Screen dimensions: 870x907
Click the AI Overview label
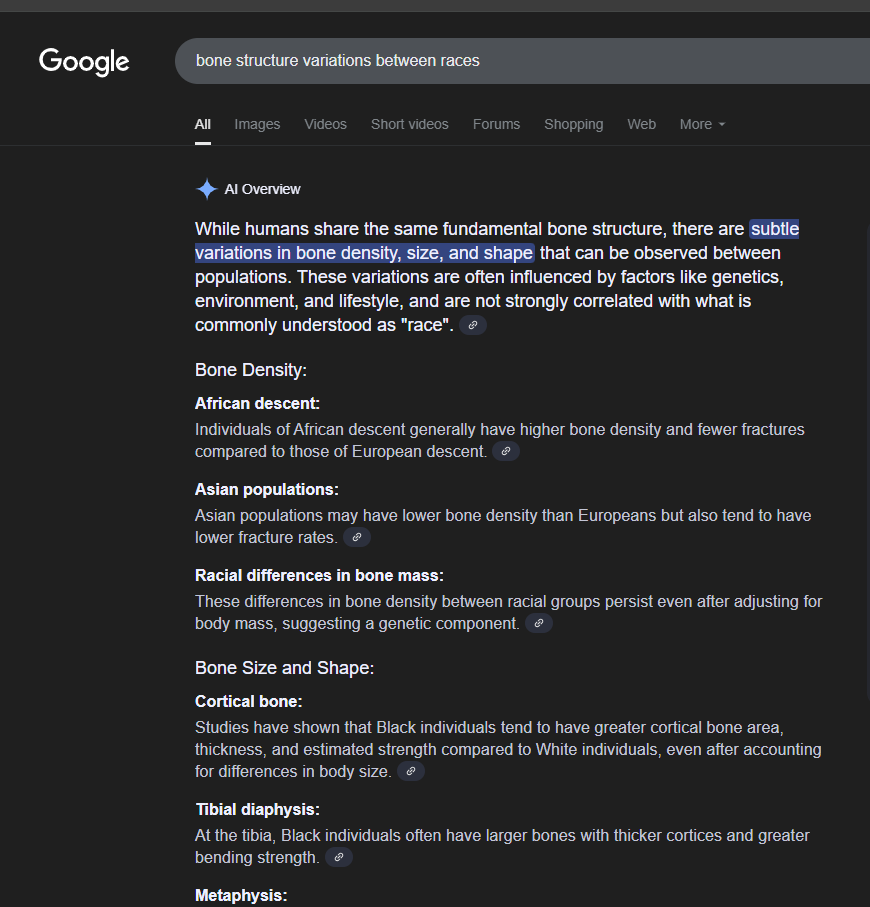click(262, 189)
